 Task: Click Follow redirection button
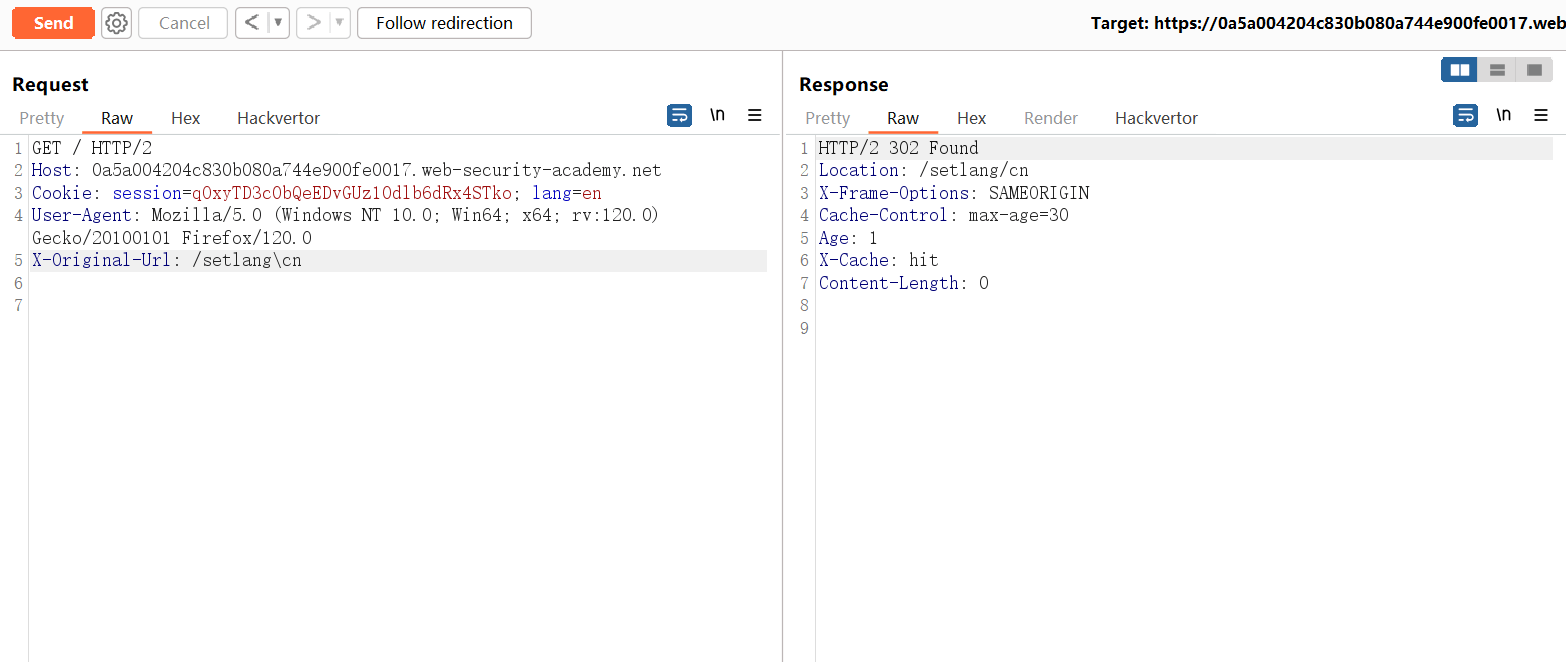[x=444, y=23]
